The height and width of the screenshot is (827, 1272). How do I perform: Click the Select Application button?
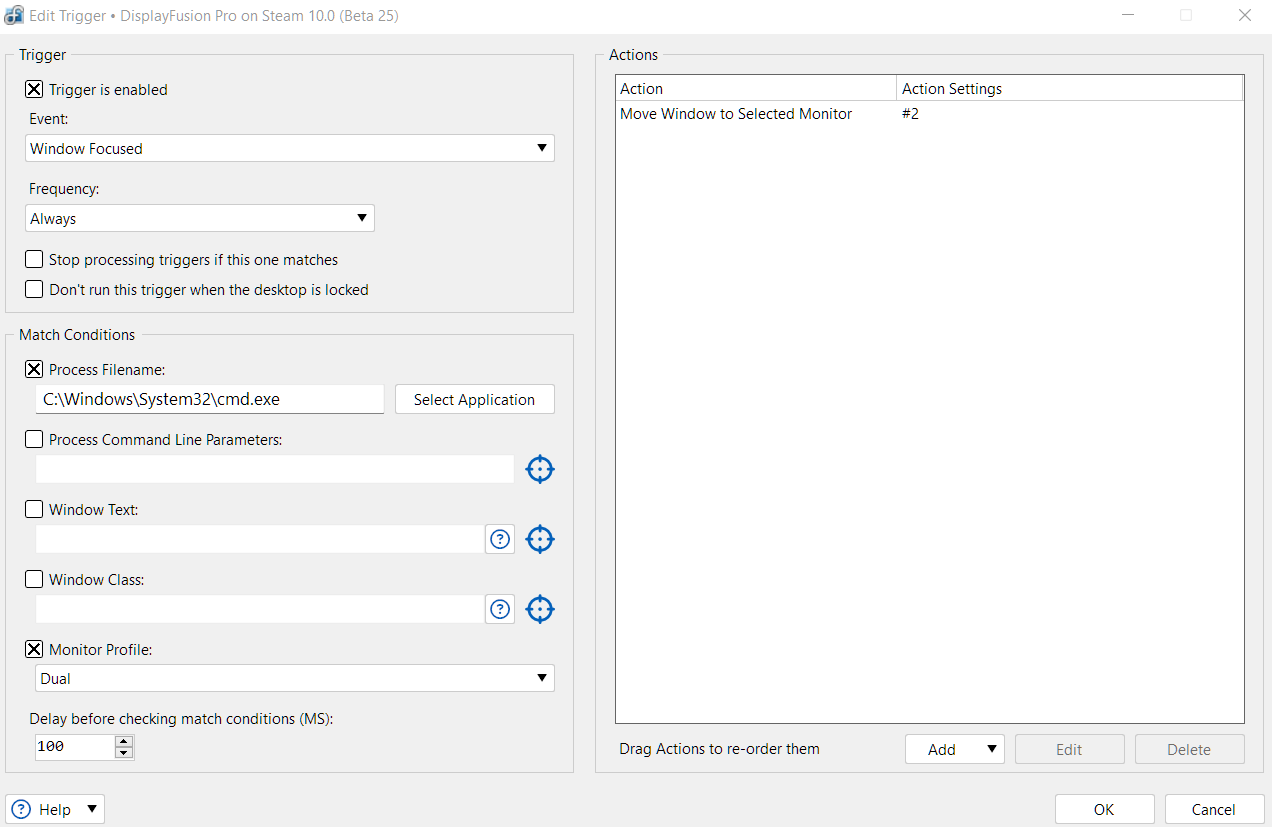click(x=474, y=399)
